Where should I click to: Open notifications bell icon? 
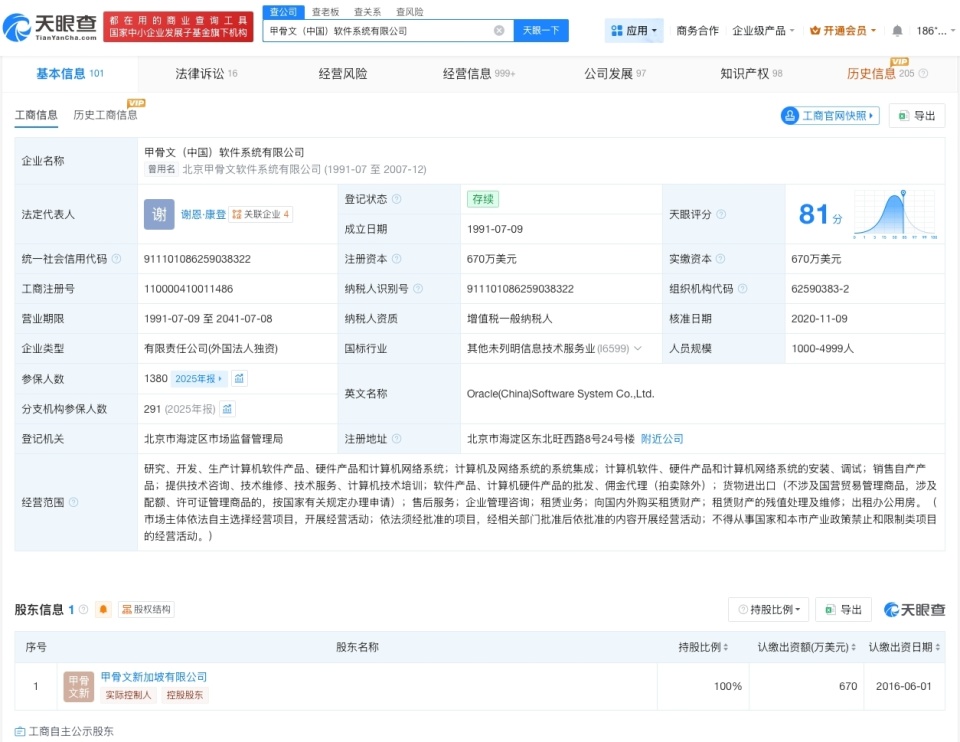(x=897, y=31)
